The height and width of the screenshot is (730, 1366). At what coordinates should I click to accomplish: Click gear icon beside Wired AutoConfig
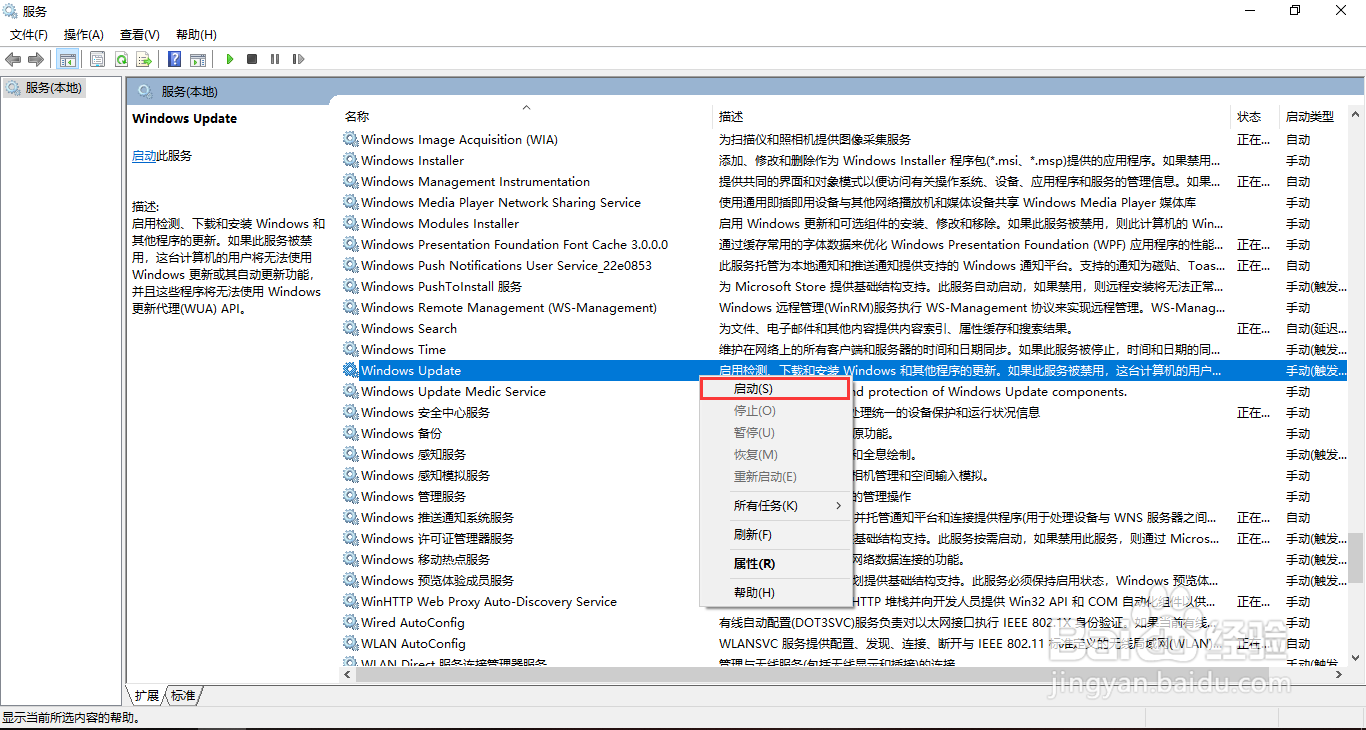coord(350,622)
